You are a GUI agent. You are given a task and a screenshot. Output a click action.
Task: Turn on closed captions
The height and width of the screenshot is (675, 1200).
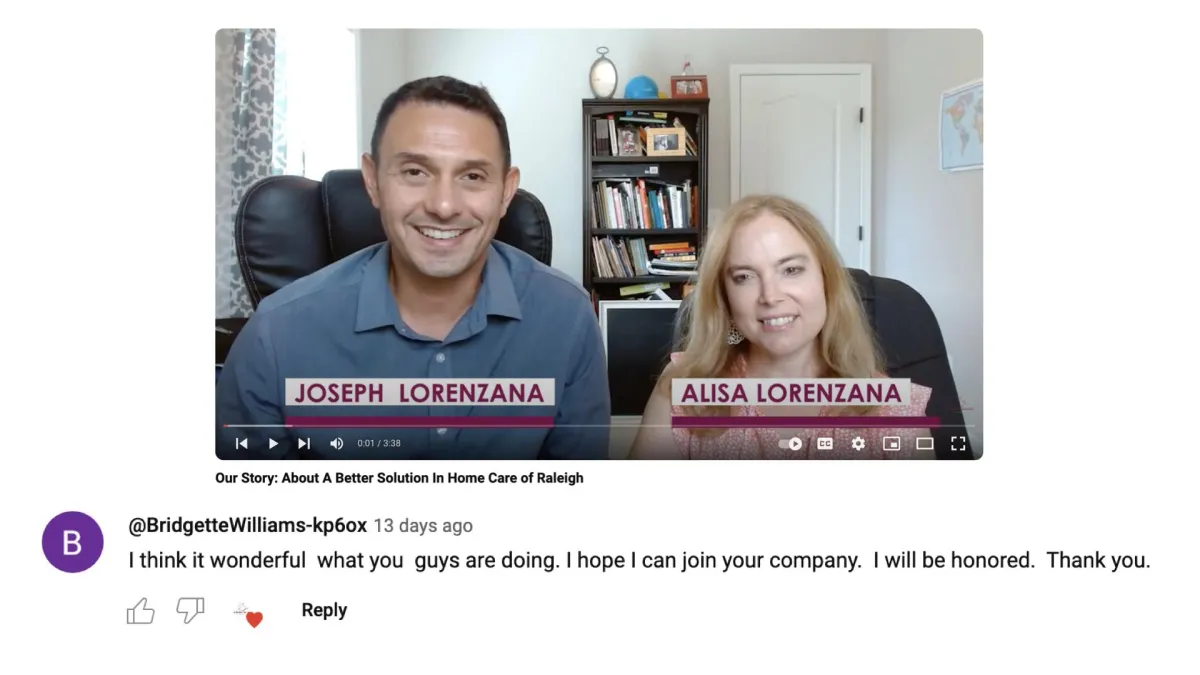click(825, 443)
